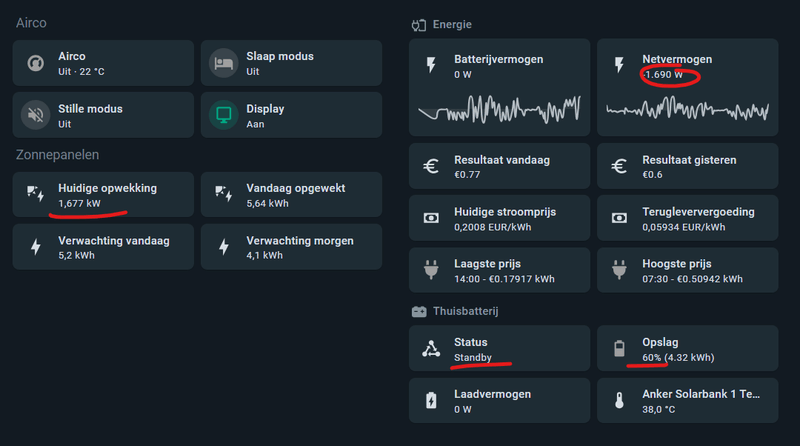Click the Batterijvermogen flash icon
The width and height of the screenshot is (800, 446).
point(431,65)
